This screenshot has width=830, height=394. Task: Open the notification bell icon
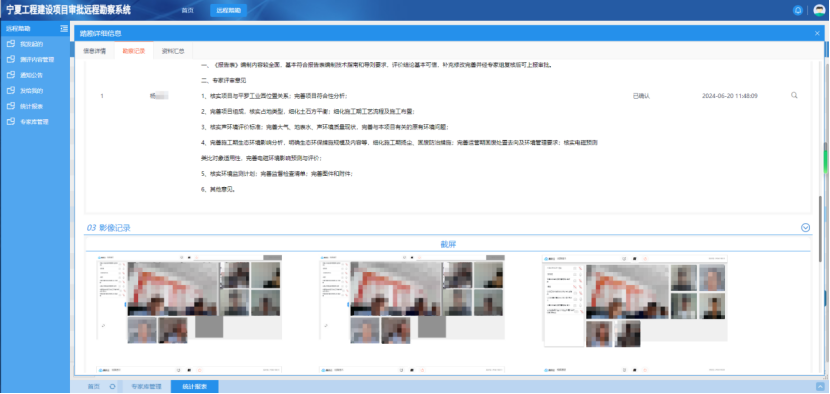click(798, 11)
